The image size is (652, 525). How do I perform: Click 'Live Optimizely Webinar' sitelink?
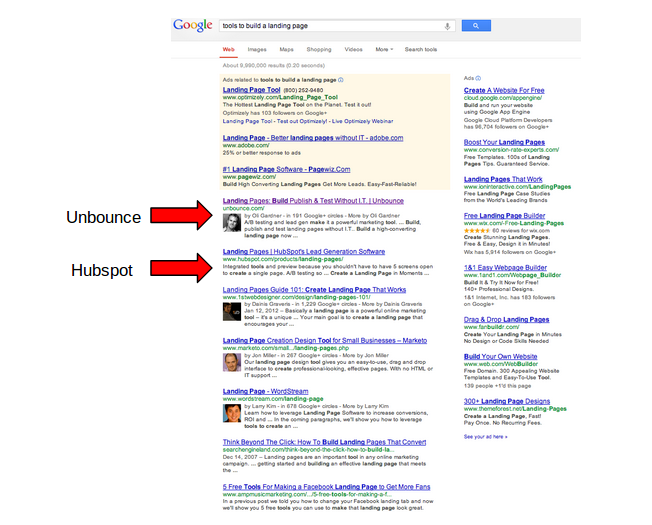[363, 121]
